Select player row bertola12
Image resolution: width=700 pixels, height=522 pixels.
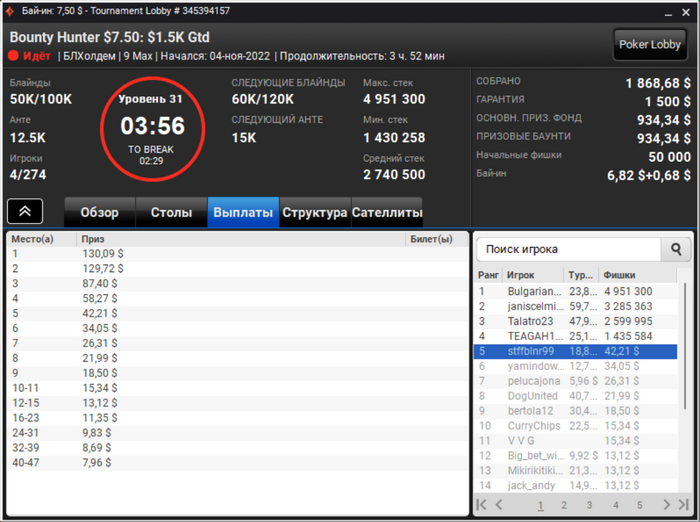click(575, 411)
